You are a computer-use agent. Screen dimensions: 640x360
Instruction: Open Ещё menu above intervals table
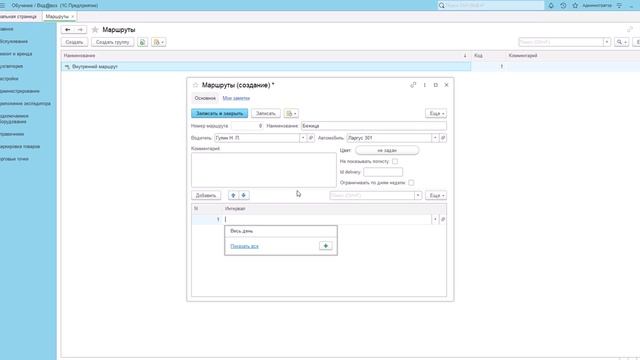coord(436,196)
